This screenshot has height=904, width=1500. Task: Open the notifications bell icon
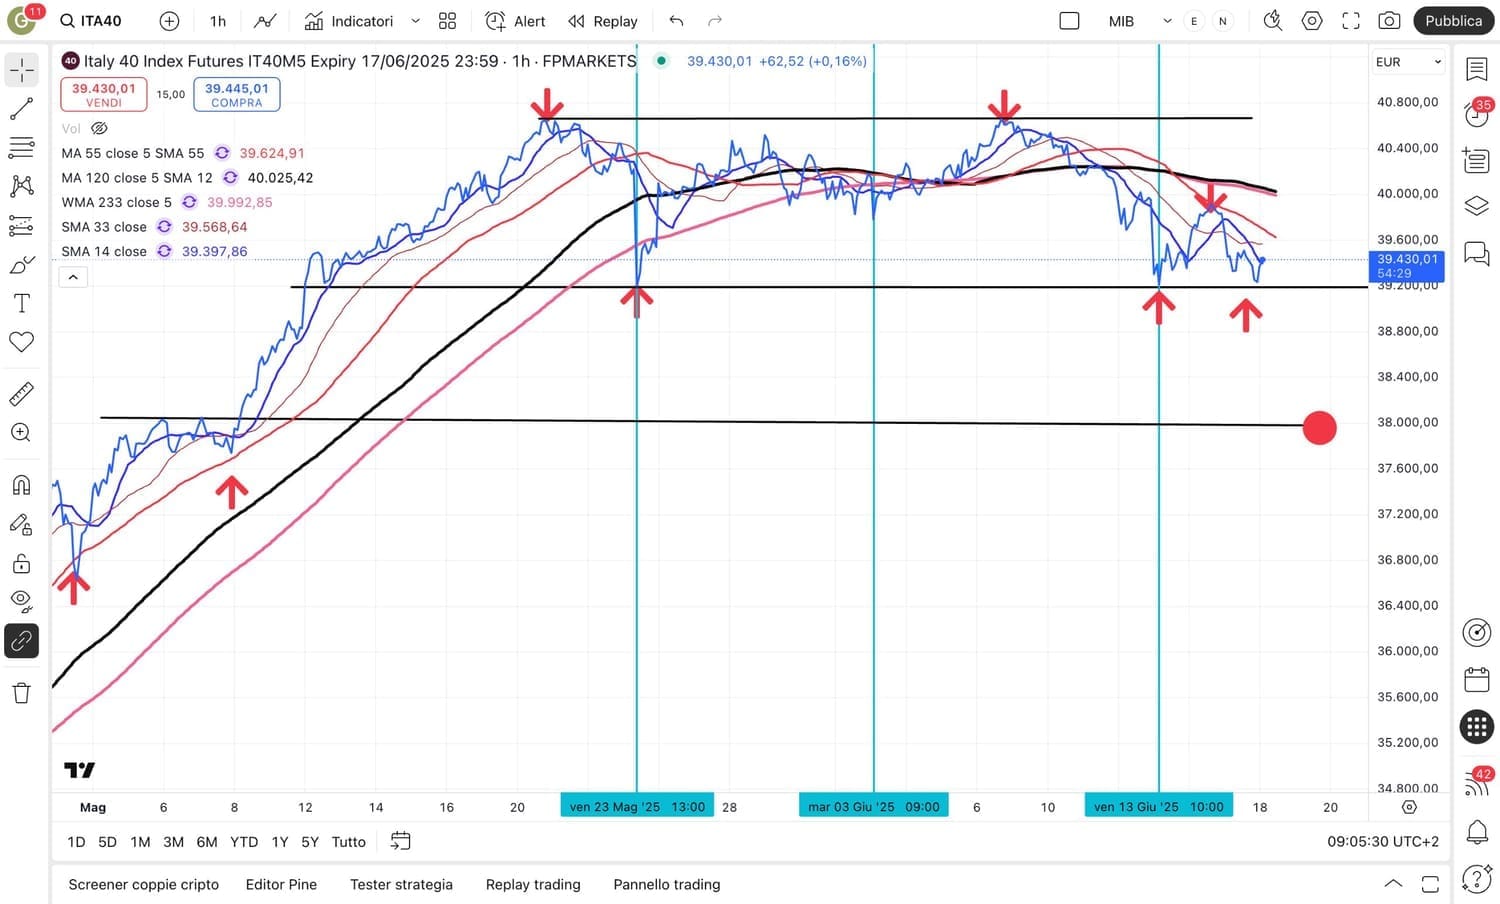(1477, 831)
